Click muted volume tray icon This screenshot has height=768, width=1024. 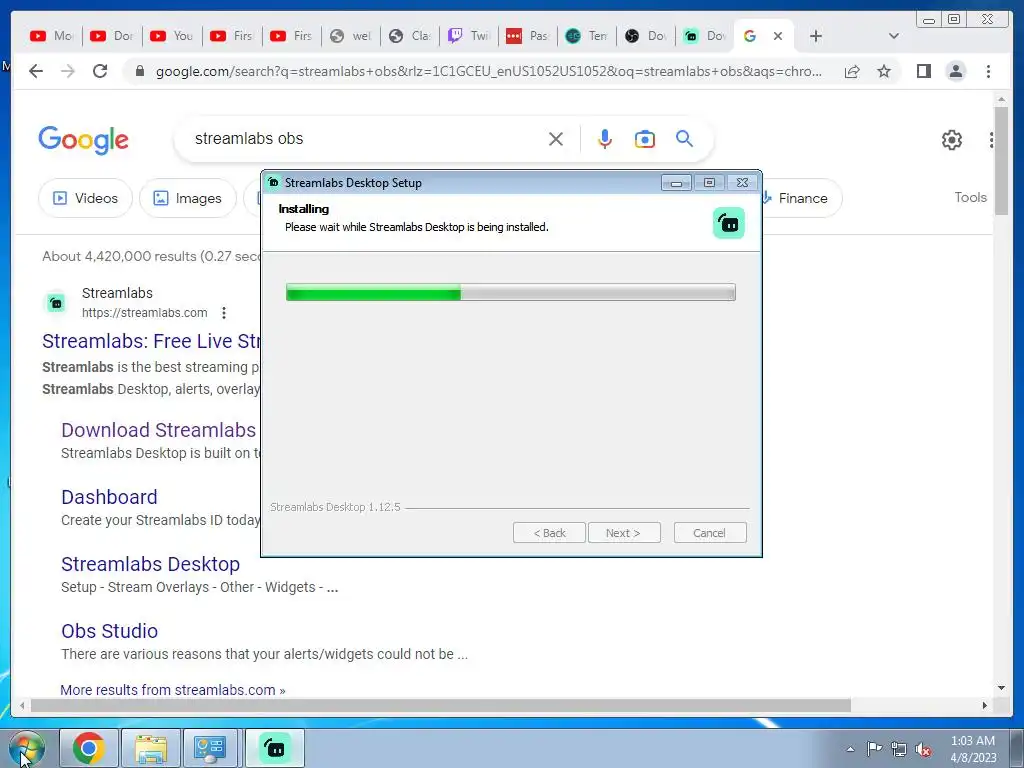pos(923,749)
